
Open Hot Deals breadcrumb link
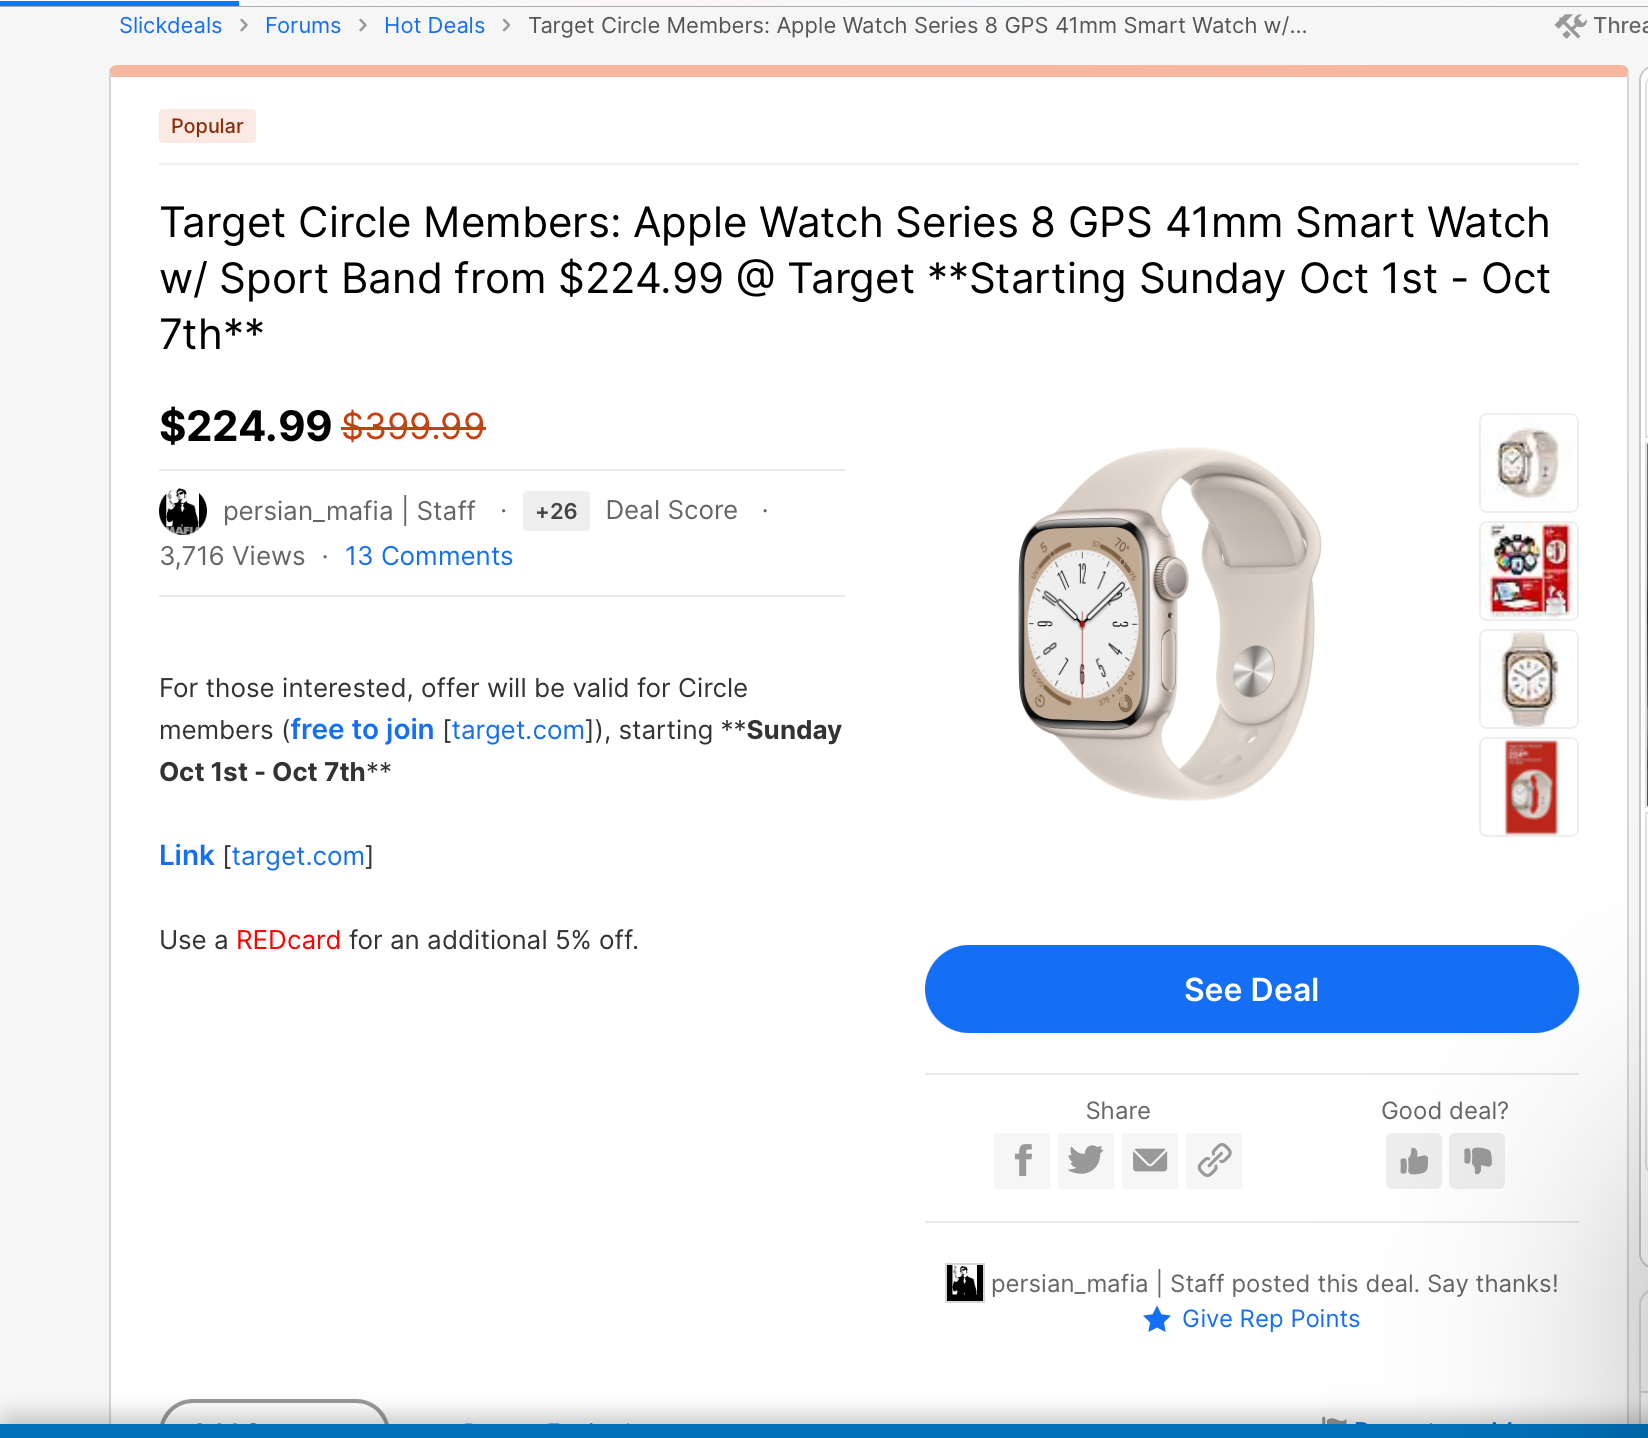click(x=434, y=26)
